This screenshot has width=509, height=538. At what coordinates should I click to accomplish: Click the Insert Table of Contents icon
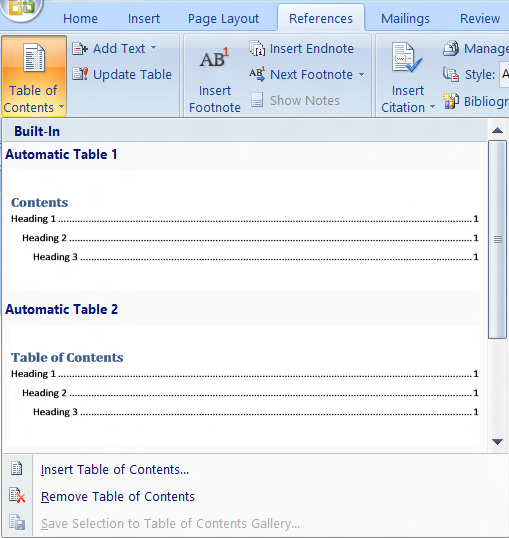[x=16, y=468]
